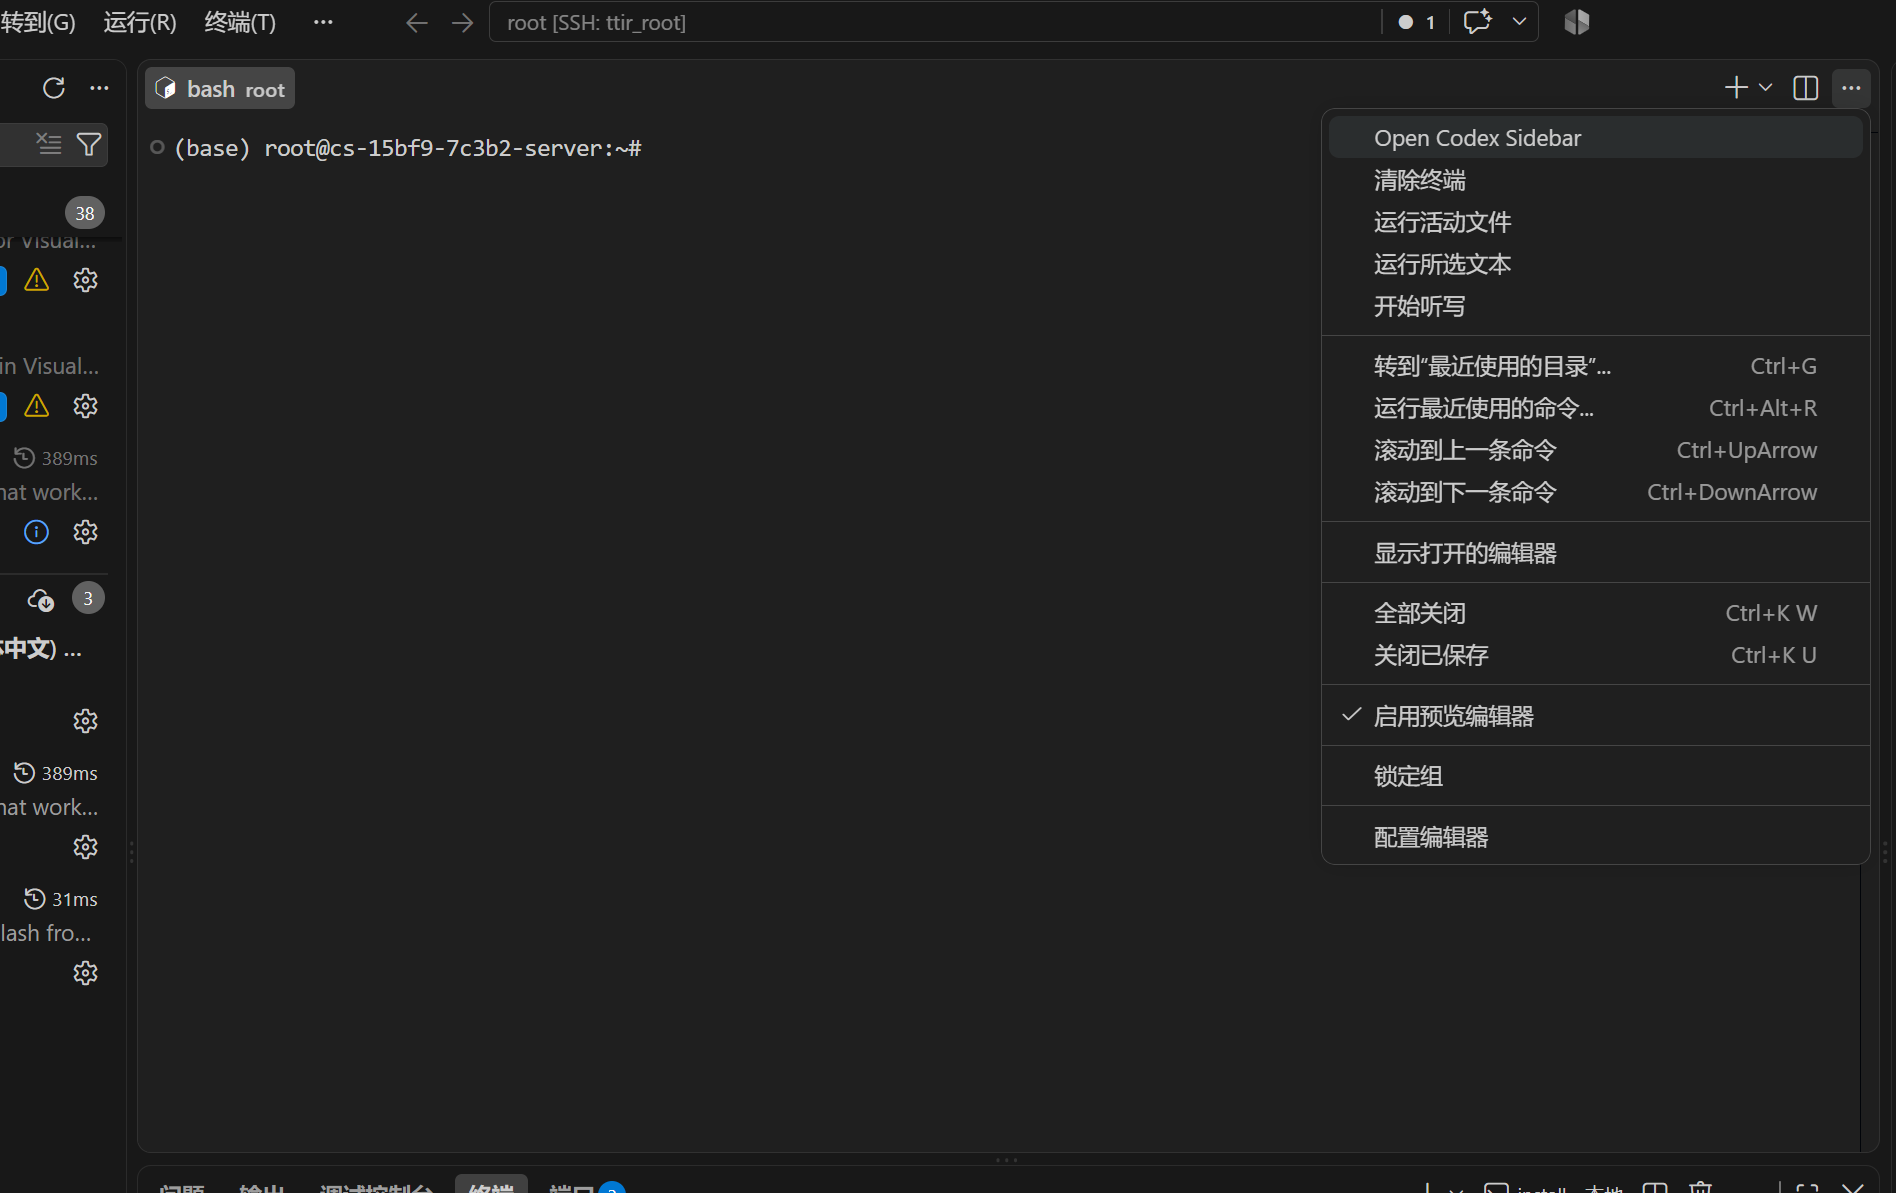
Task: Choose 运行活动文件
Action: click(1595, 222)
